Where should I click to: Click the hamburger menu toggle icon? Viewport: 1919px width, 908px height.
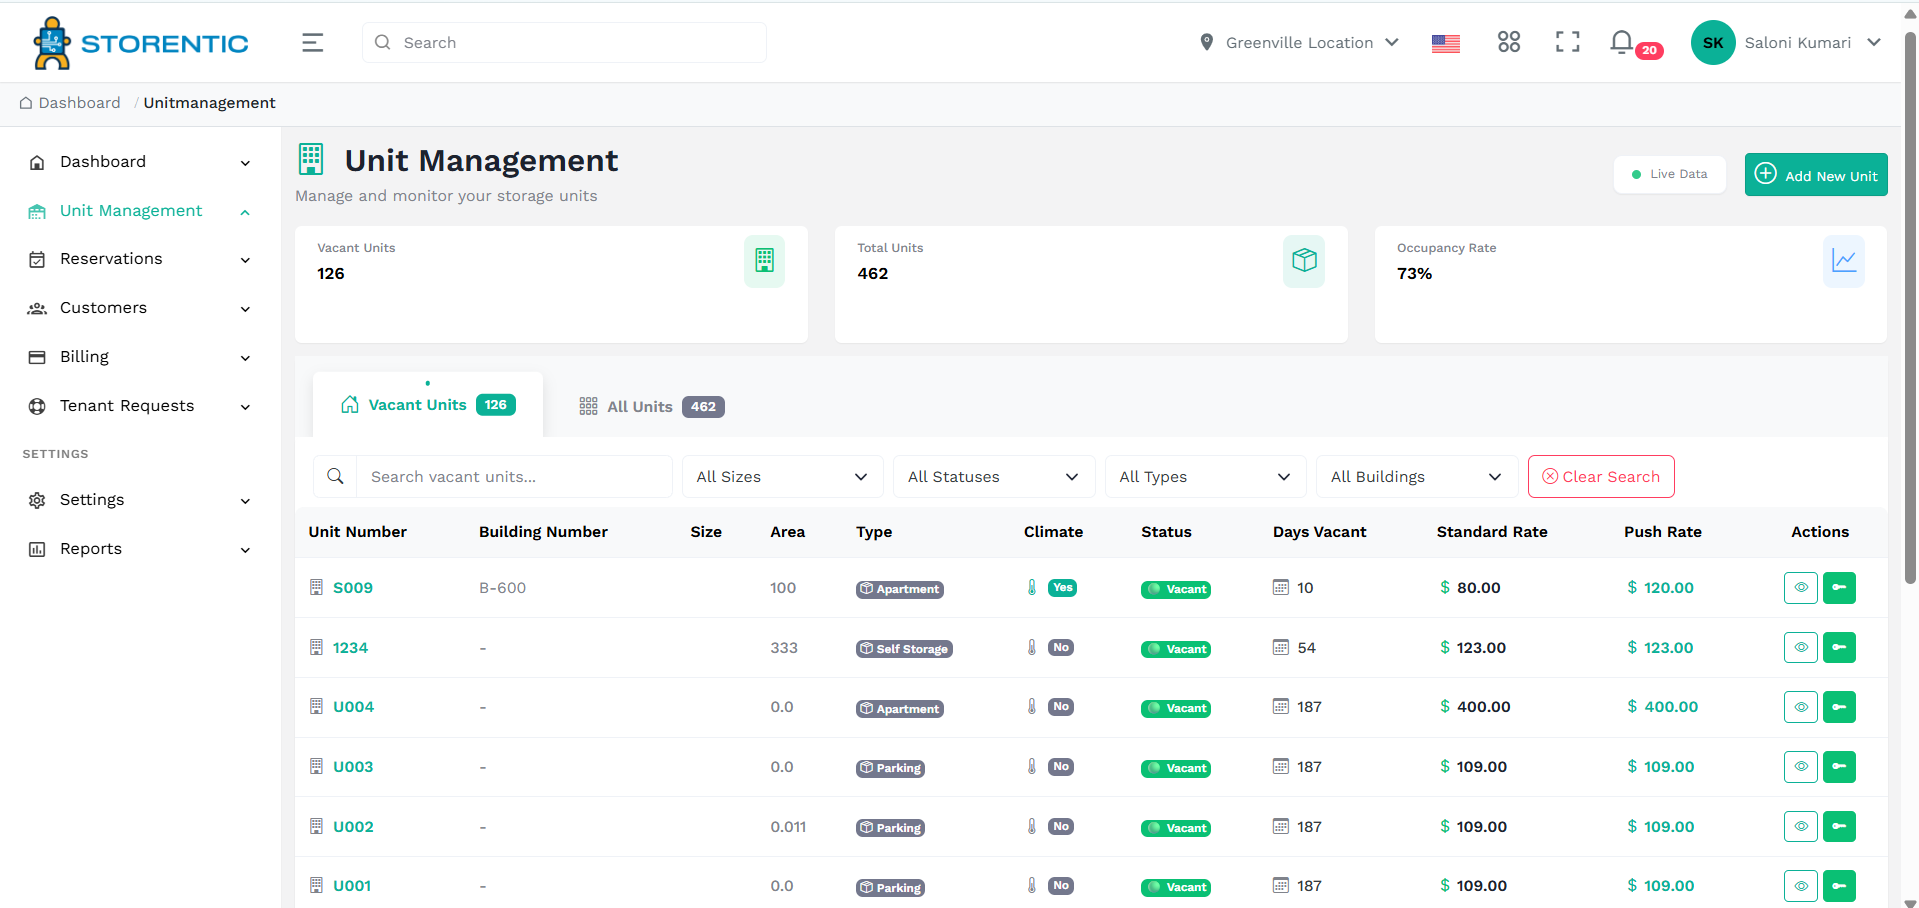tap(312, 43)
